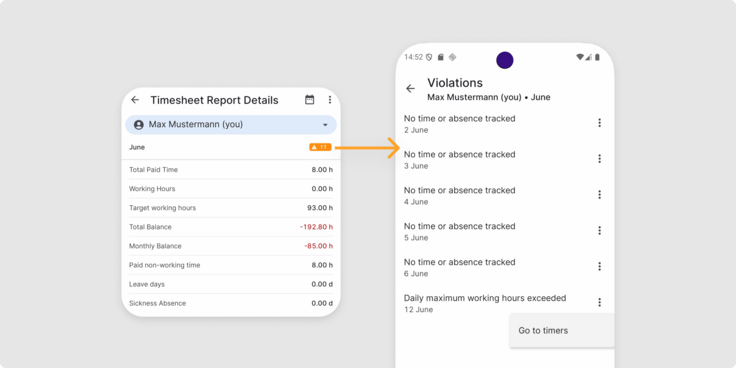The width and height of the screenshot is (736, 368).
Task: Click the Violations screen title
Action: pos(455,83)
